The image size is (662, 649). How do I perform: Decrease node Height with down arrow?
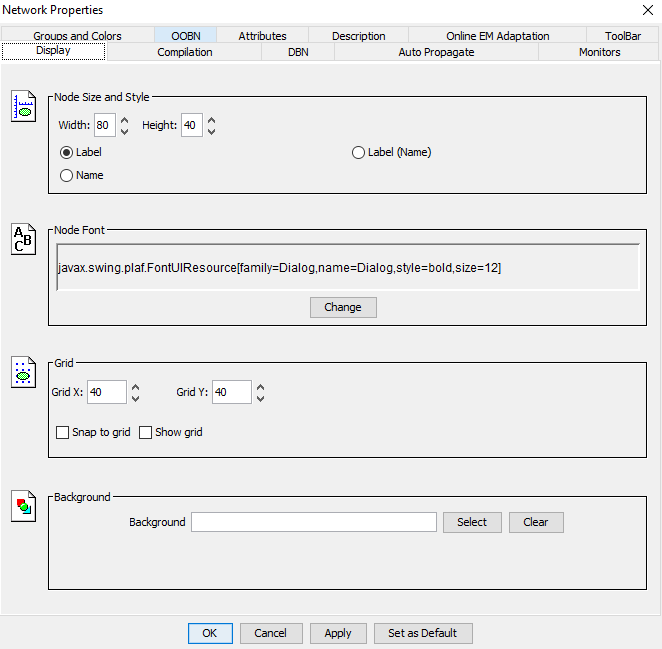pyautogui.click(x=211, y=131)
